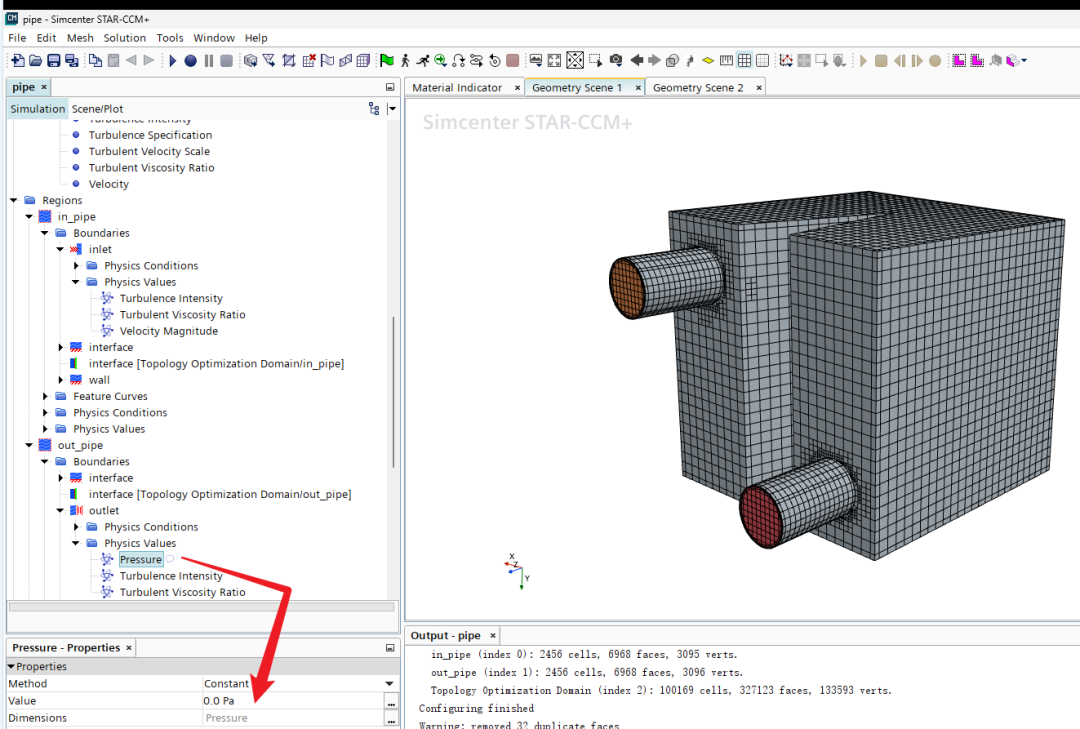Viewport: 1080px width, 729px height.
Task: Click the Open Simulation folder icon
Action: (36, 61)
